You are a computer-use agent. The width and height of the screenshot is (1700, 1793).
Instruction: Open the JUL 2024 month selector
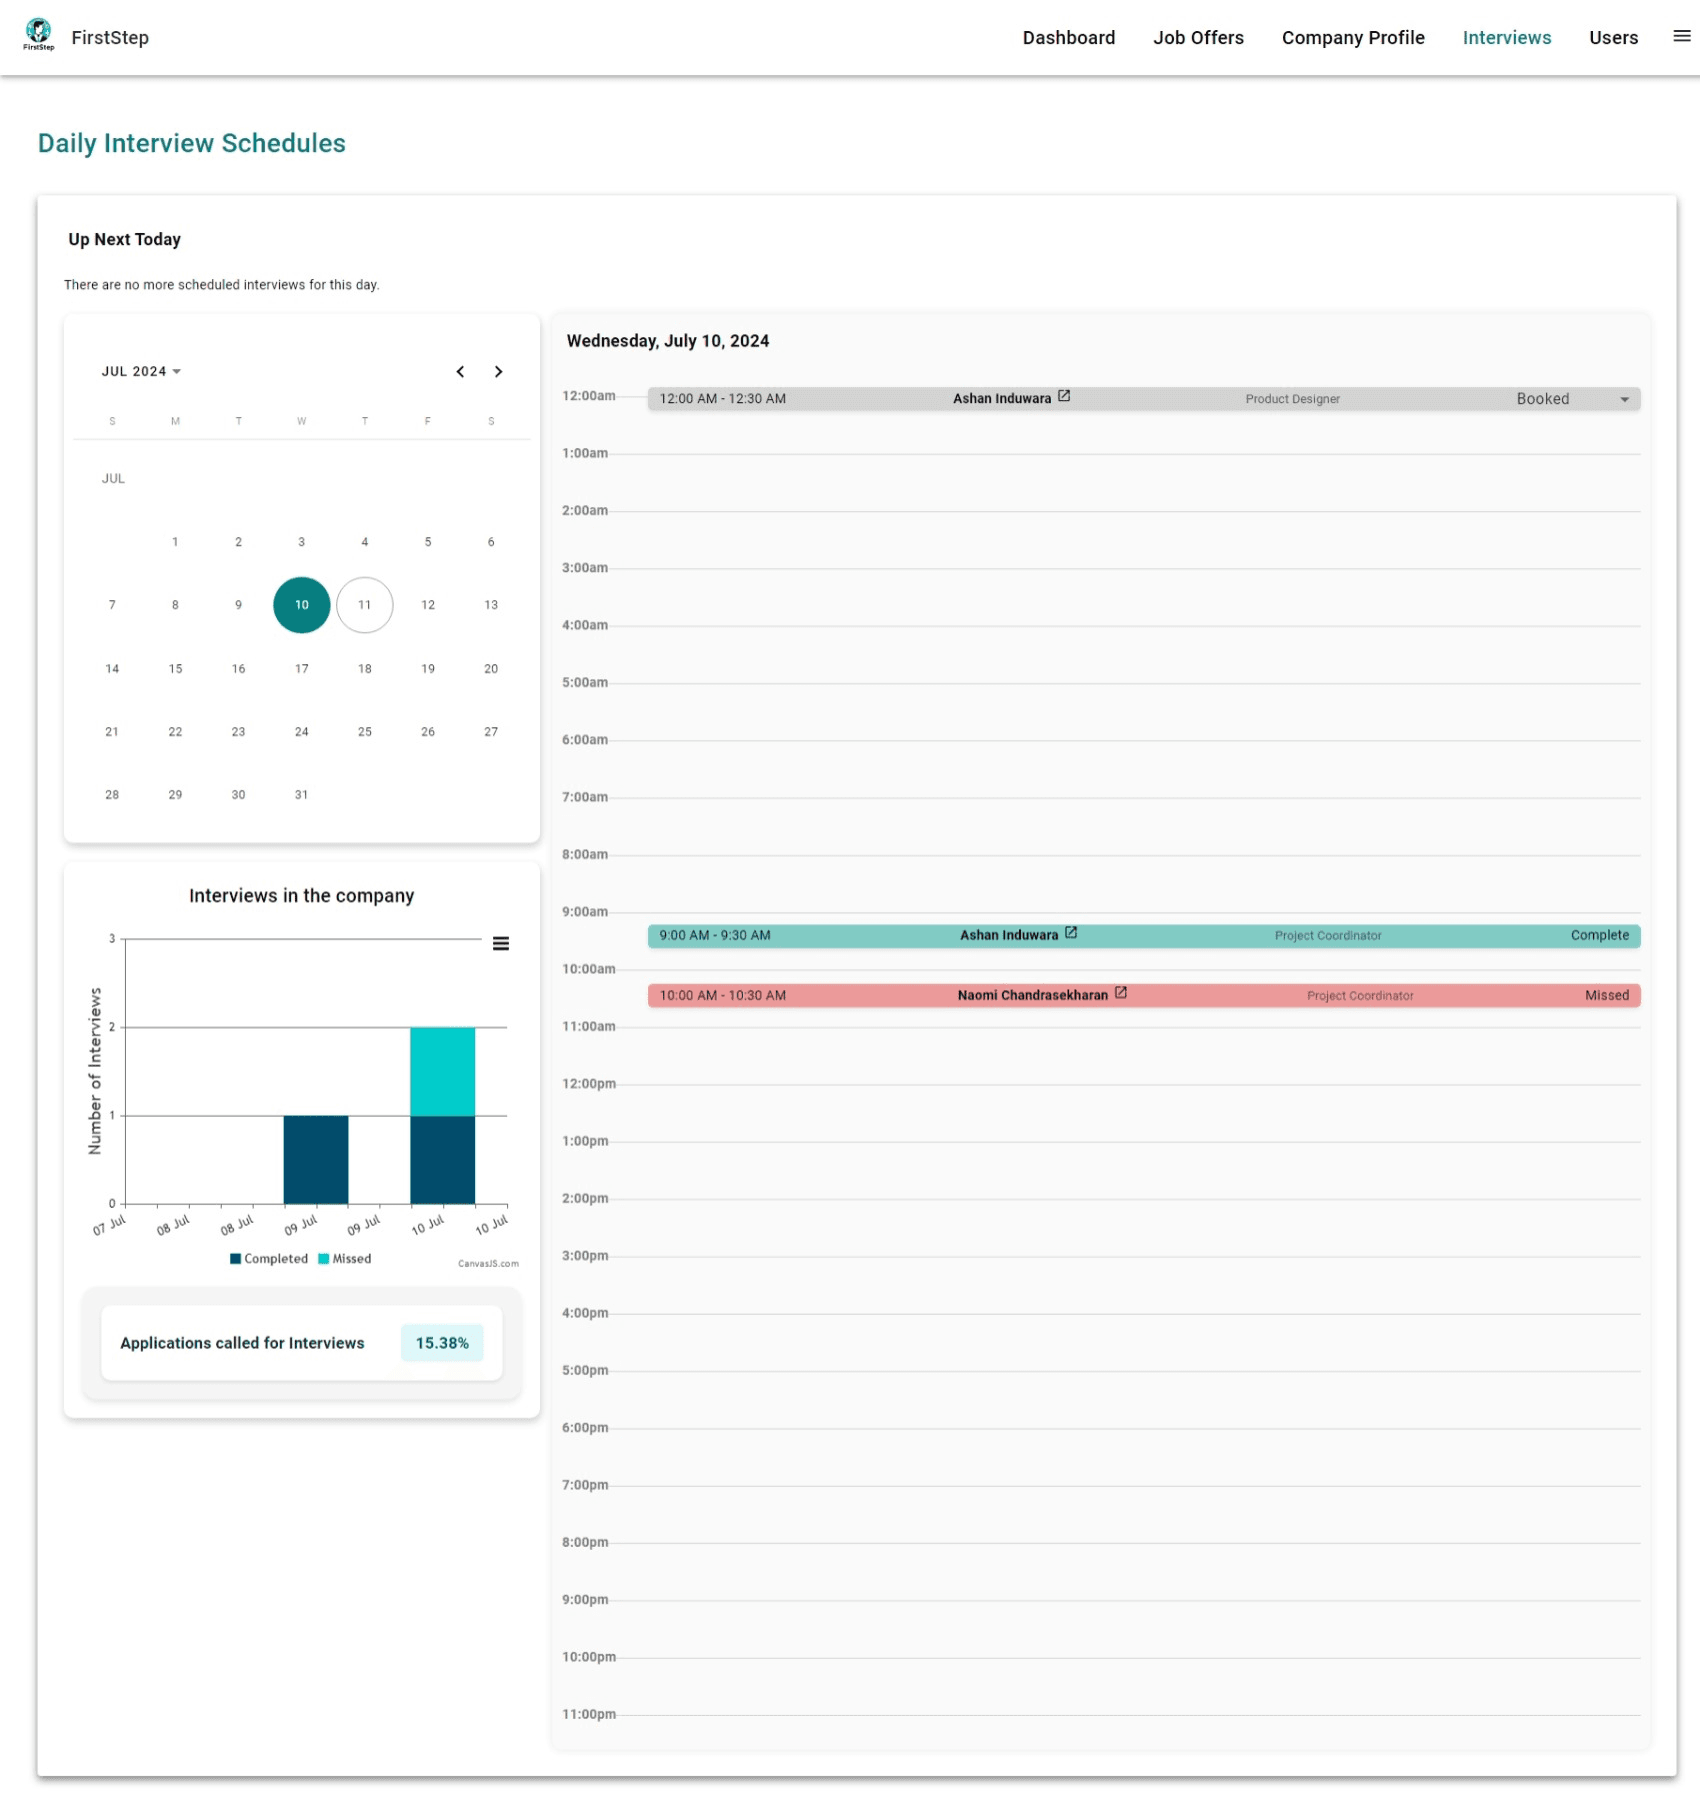pyautogui.click(x=140, y=371)
